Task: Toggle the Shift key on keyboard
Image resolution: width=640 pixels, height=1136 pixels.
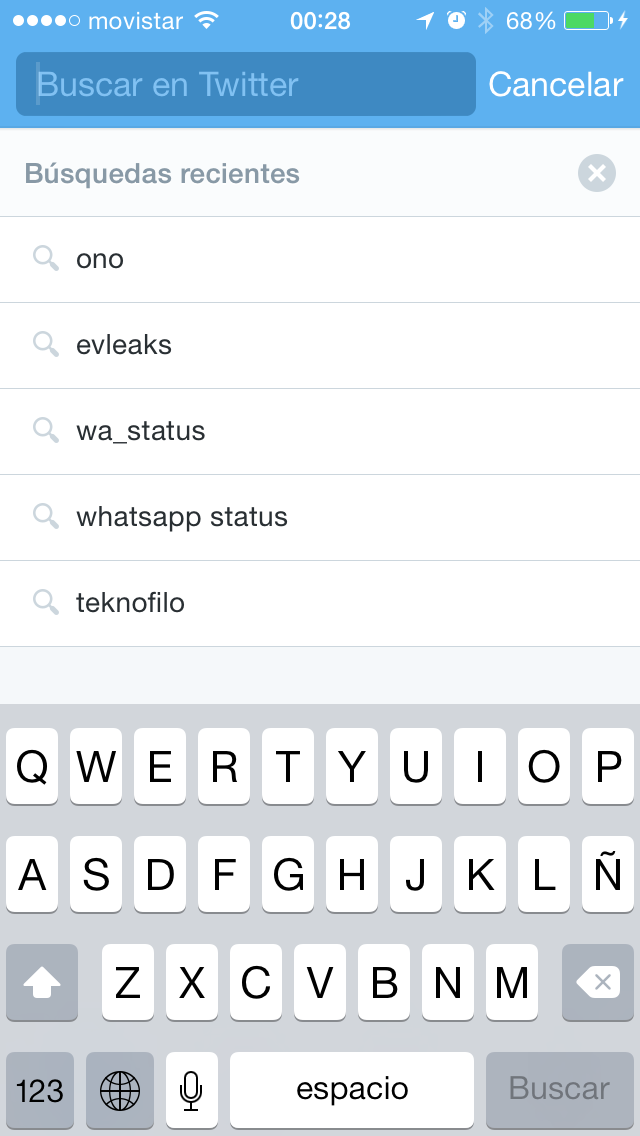Action: [42, 983]
